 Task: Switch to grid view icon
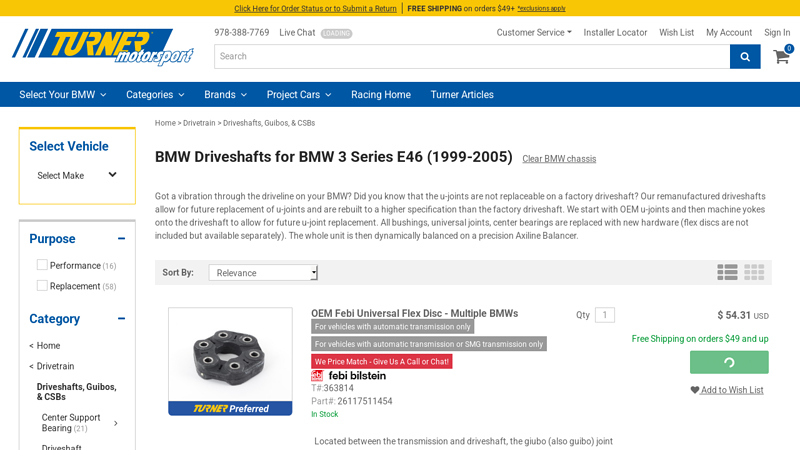click(x=754, y=272)
